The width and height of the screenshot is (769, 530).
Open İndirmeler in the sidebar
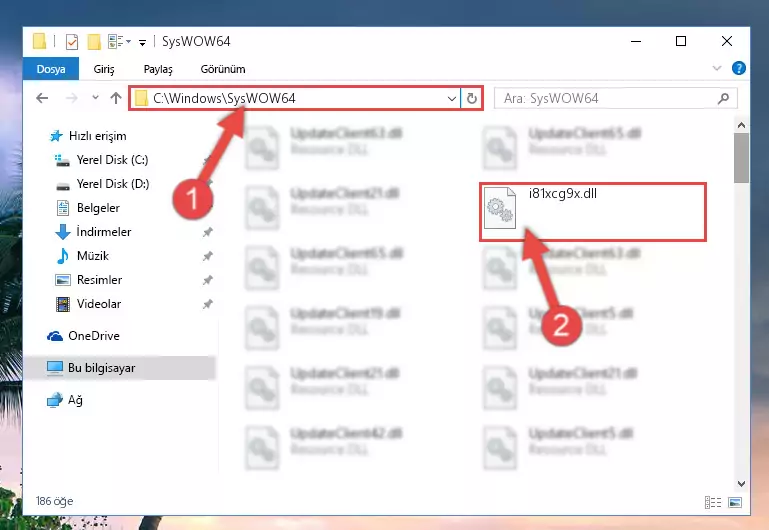pyautogui.click(x=103, y=232)
